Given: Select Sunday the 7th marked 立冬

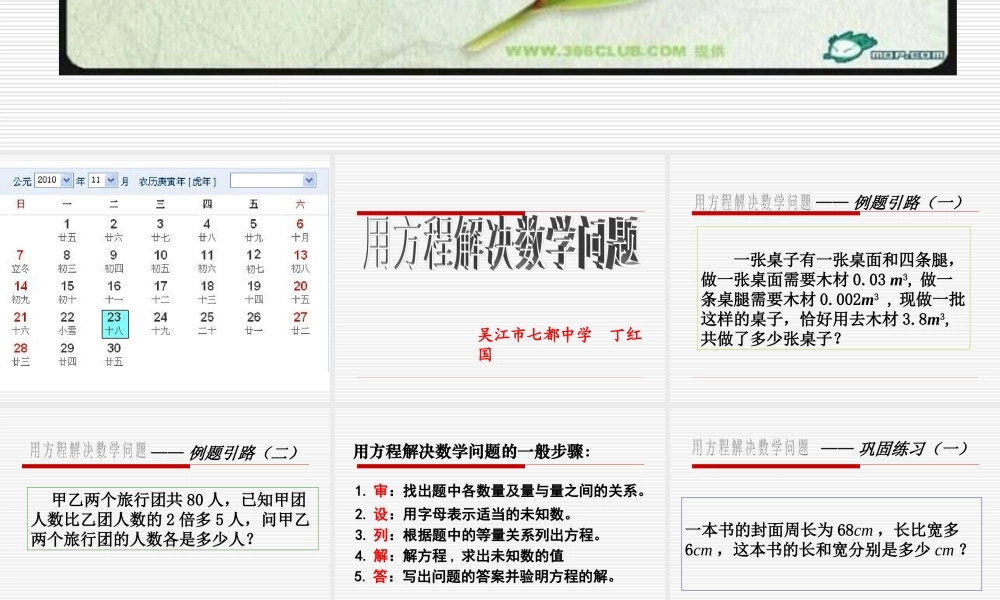Looking at the screenshot, I should click(x=20, y=261).
